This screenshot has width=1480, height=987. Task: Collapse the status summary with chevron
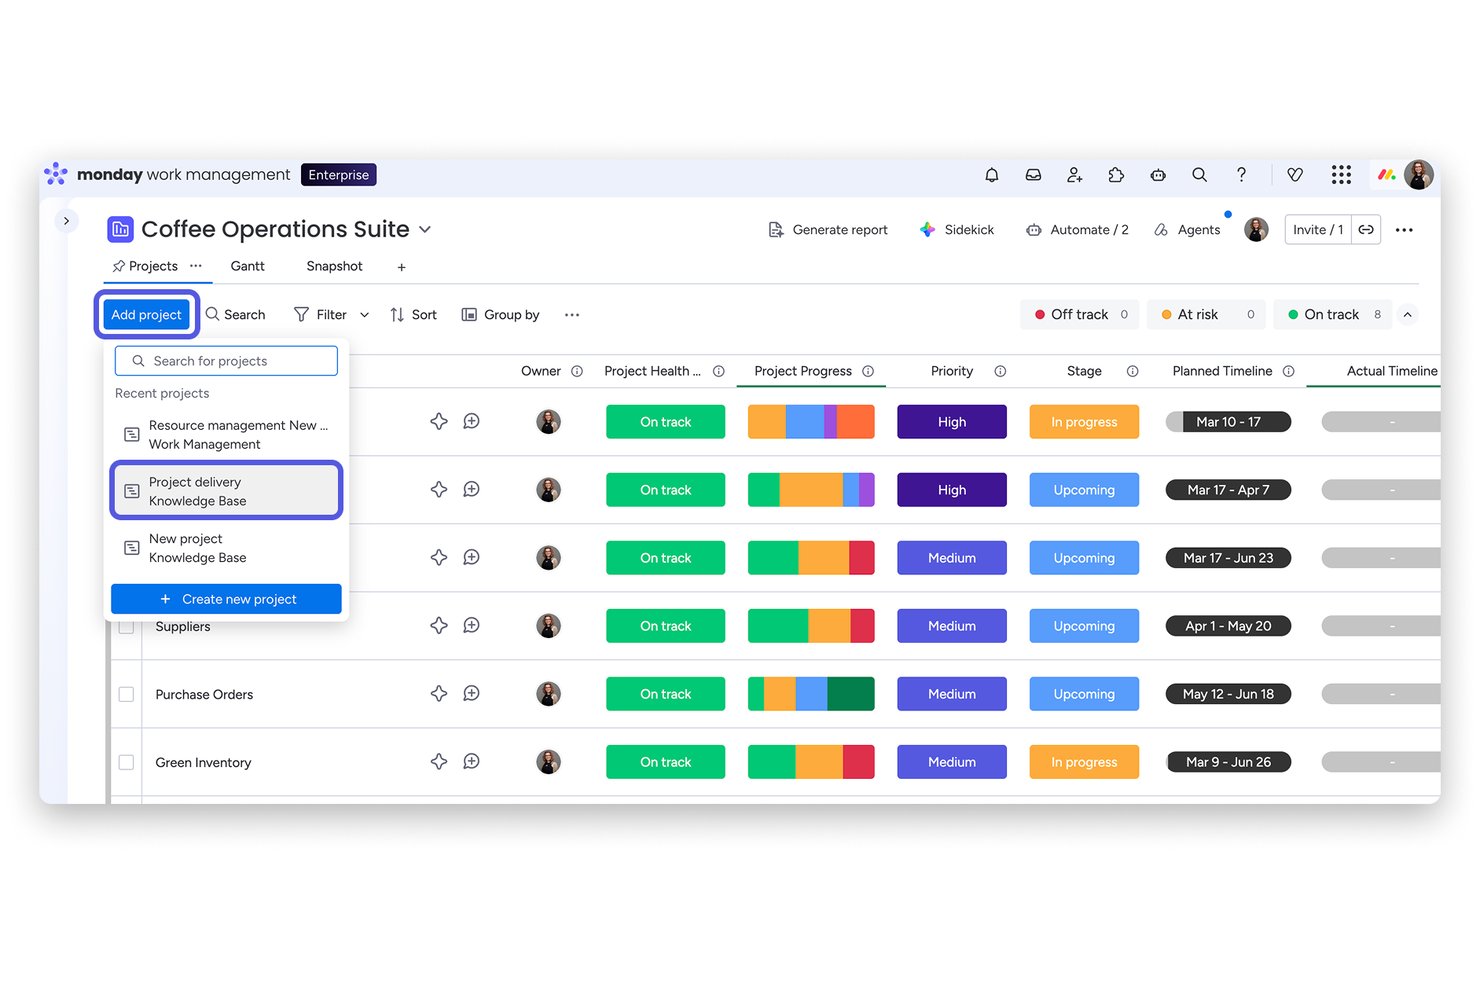1407,315
